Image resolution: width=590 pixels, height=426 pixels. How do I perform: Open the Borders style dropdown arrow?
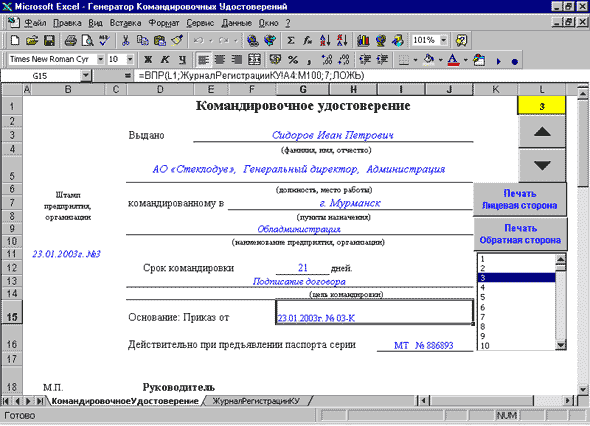pyautogui.click(x=415, y=60)
